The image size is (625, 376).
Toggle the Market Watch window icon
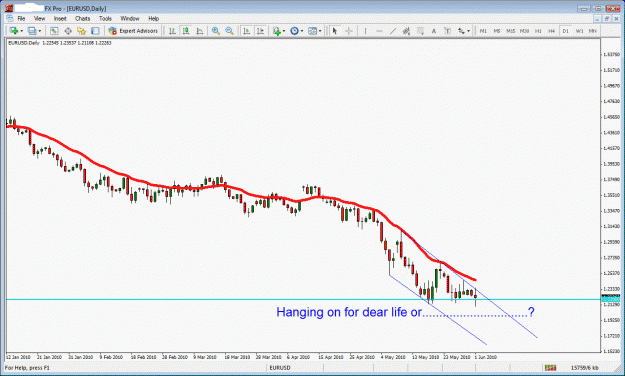point(54,31)
